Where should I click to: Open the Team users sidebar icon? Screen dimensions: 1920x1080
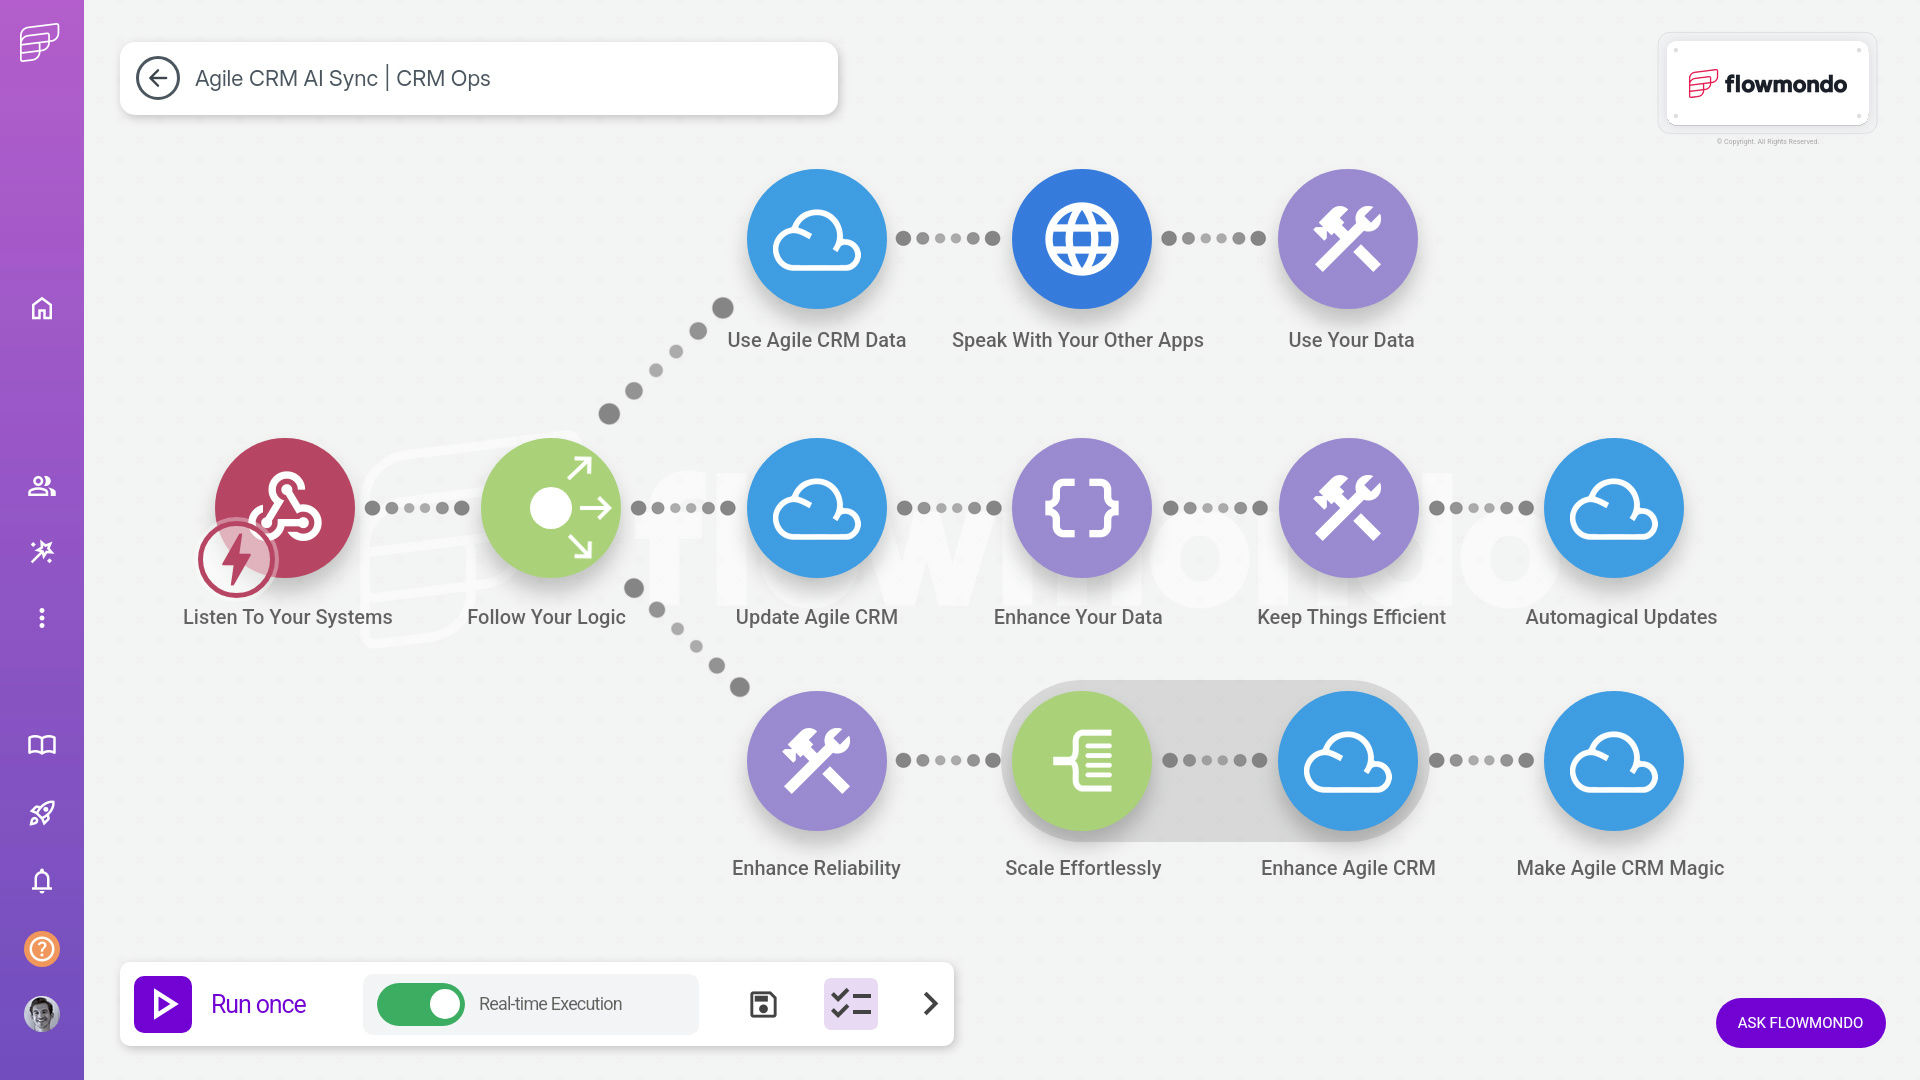coord(42,486)
